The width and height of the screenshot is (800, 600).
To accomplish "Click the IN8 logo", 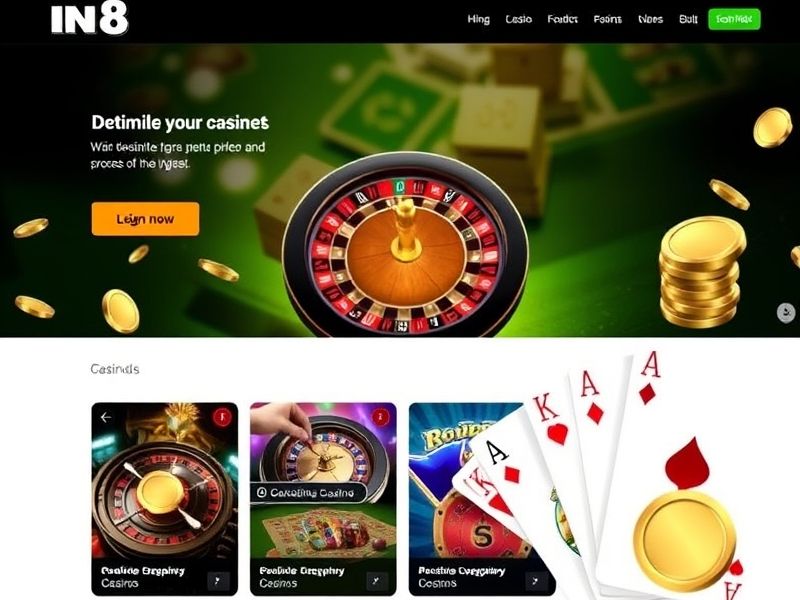I will pos(89,20).
